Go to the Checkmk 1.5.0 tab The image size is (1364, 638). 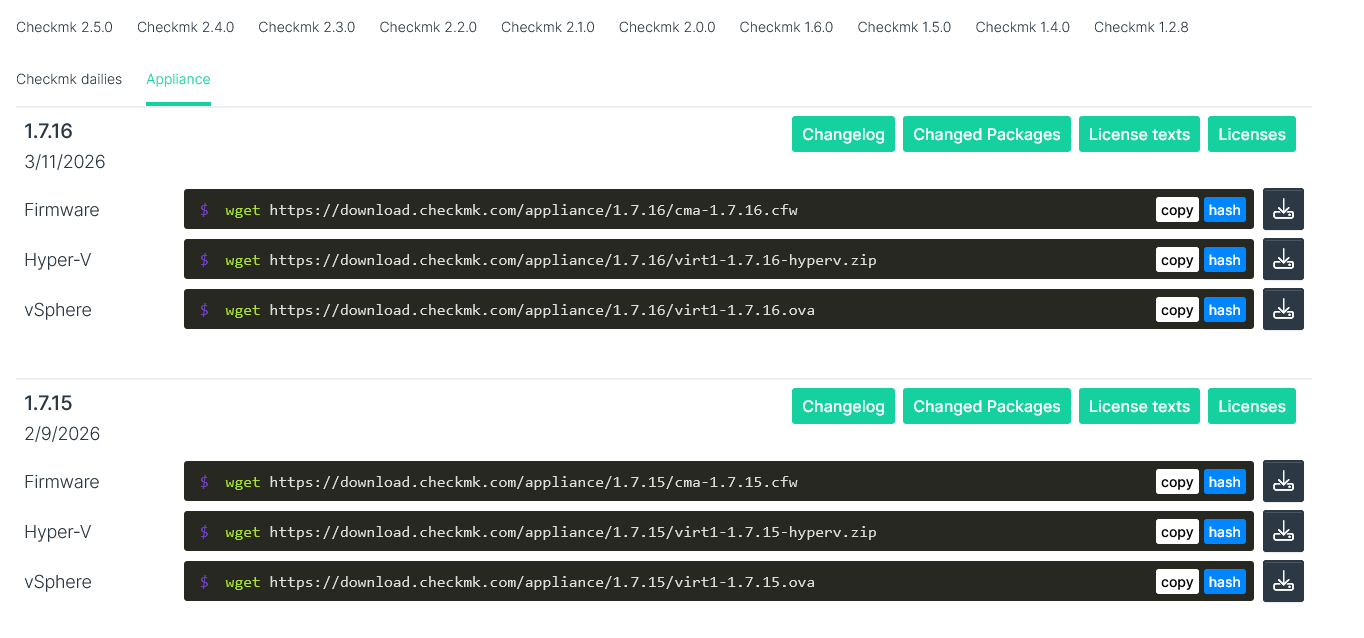pyautogui.click(x=904, y=27)
